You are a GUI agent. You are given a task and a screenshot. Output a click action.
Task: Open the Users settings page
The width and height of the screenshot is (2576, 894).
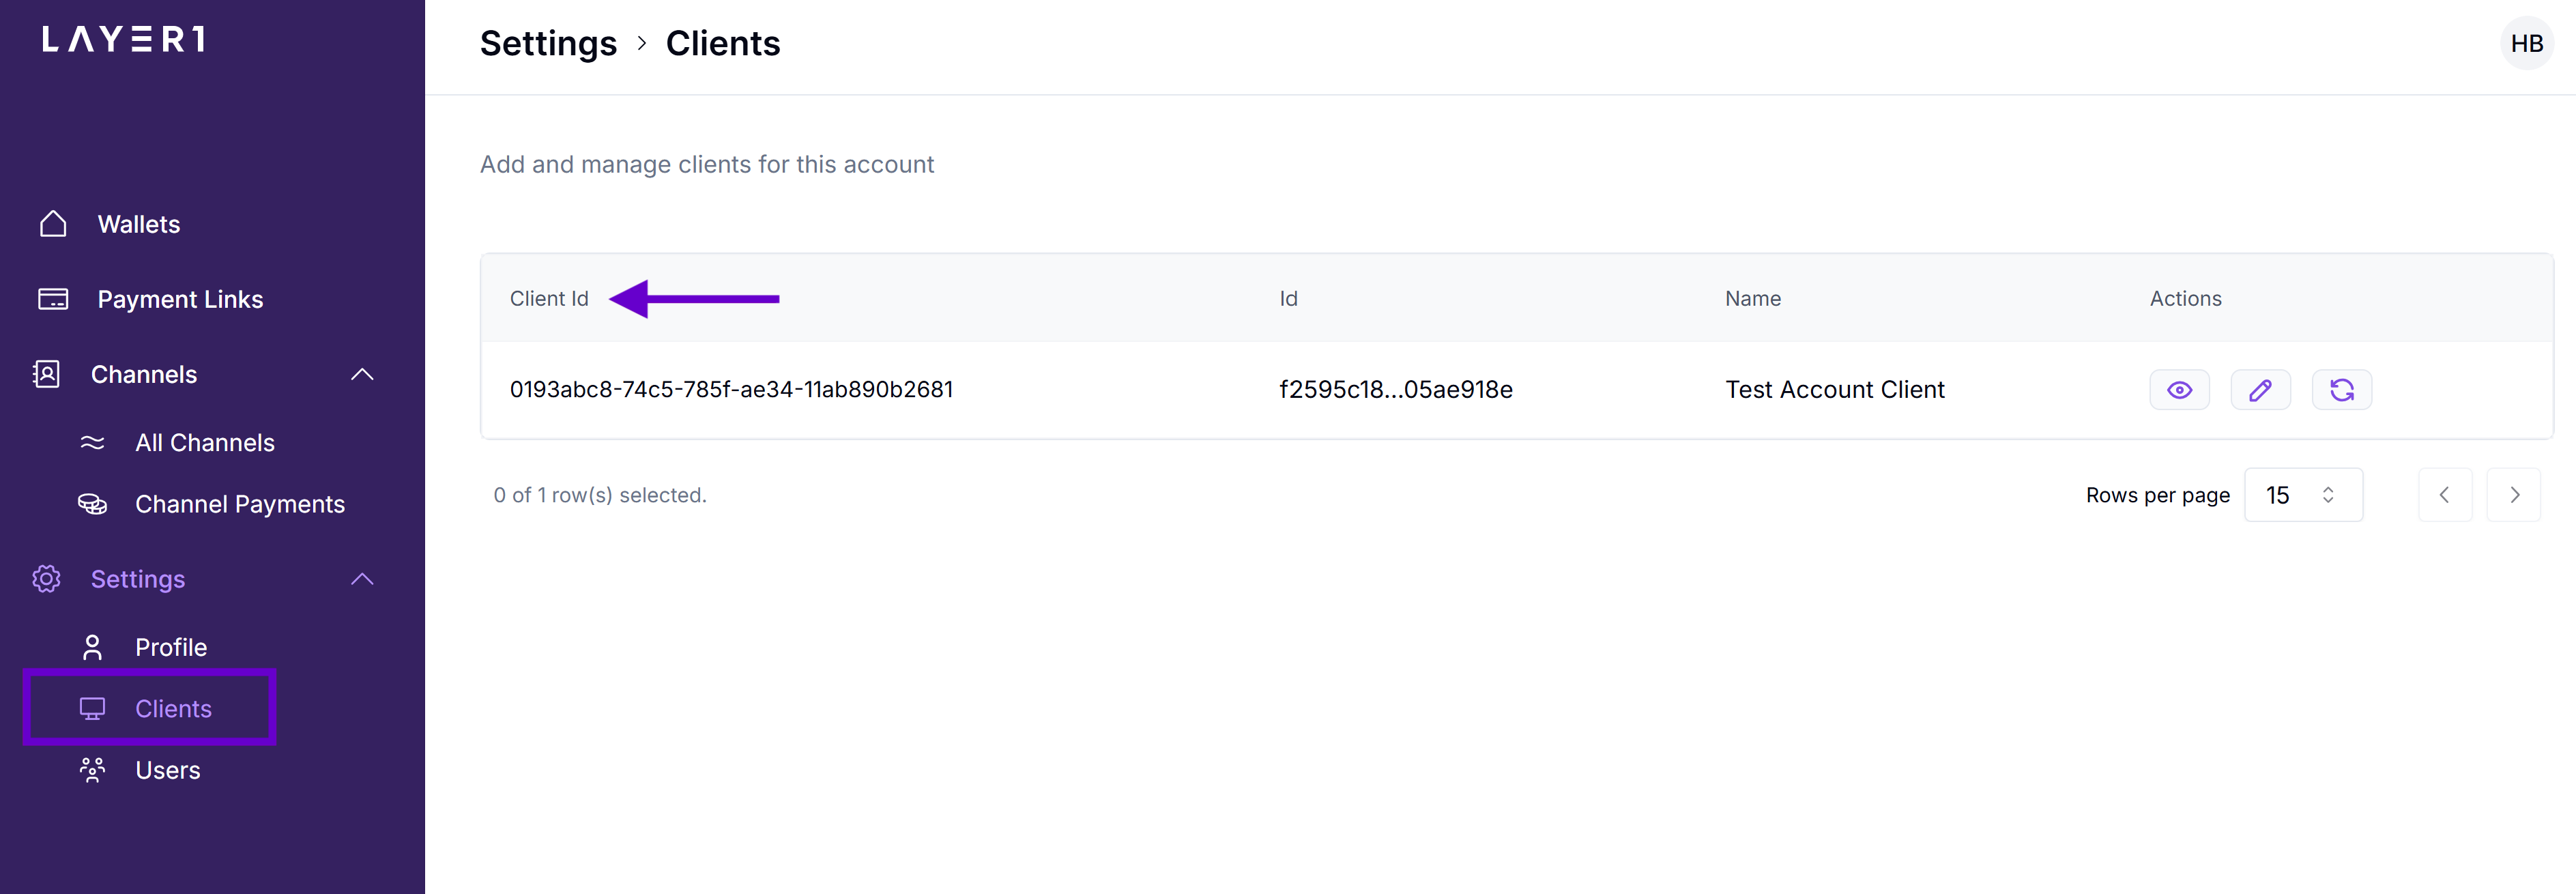tap(168, 770)
